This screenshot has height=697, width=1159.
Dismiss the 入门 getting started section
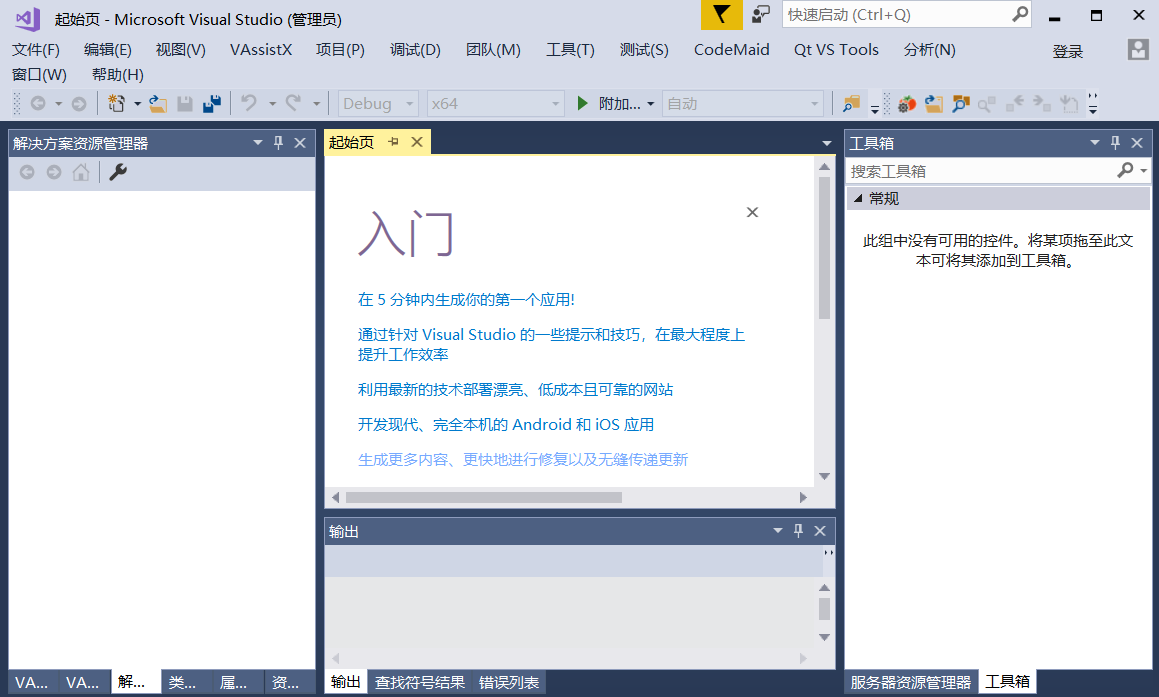[x=752, y=212]
